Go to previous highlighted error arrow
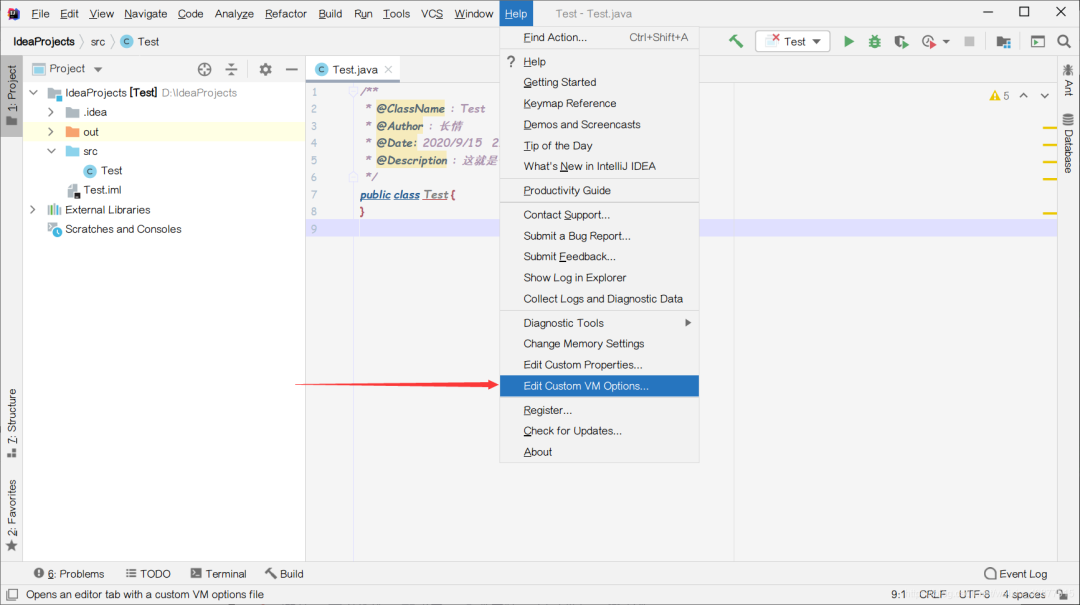The width and height of the screenshot is (1080, 605). tap(1024, 96)
